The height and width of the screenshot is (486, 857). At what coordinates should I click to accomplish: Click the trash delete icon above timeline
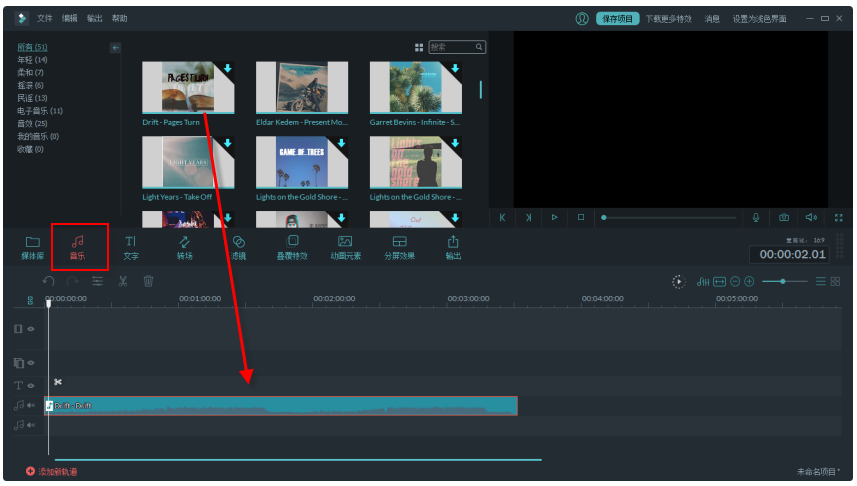[x=148, y=281]
